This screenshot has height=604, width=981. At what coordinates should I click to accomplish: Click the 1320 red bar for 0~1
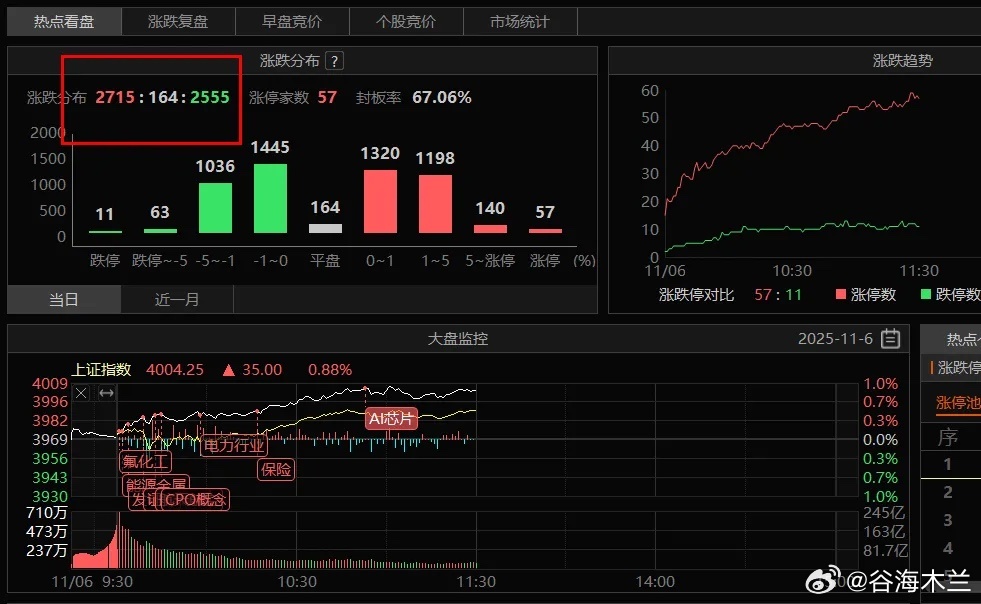[x=380, y=202]
